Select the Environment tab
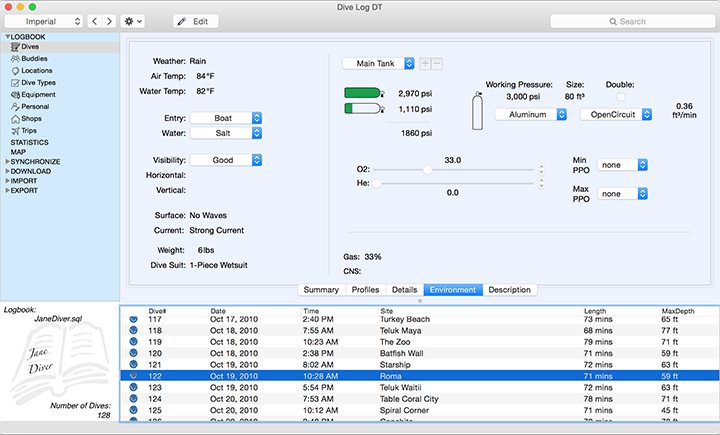 pyautogui.click(x=453, y=290)
